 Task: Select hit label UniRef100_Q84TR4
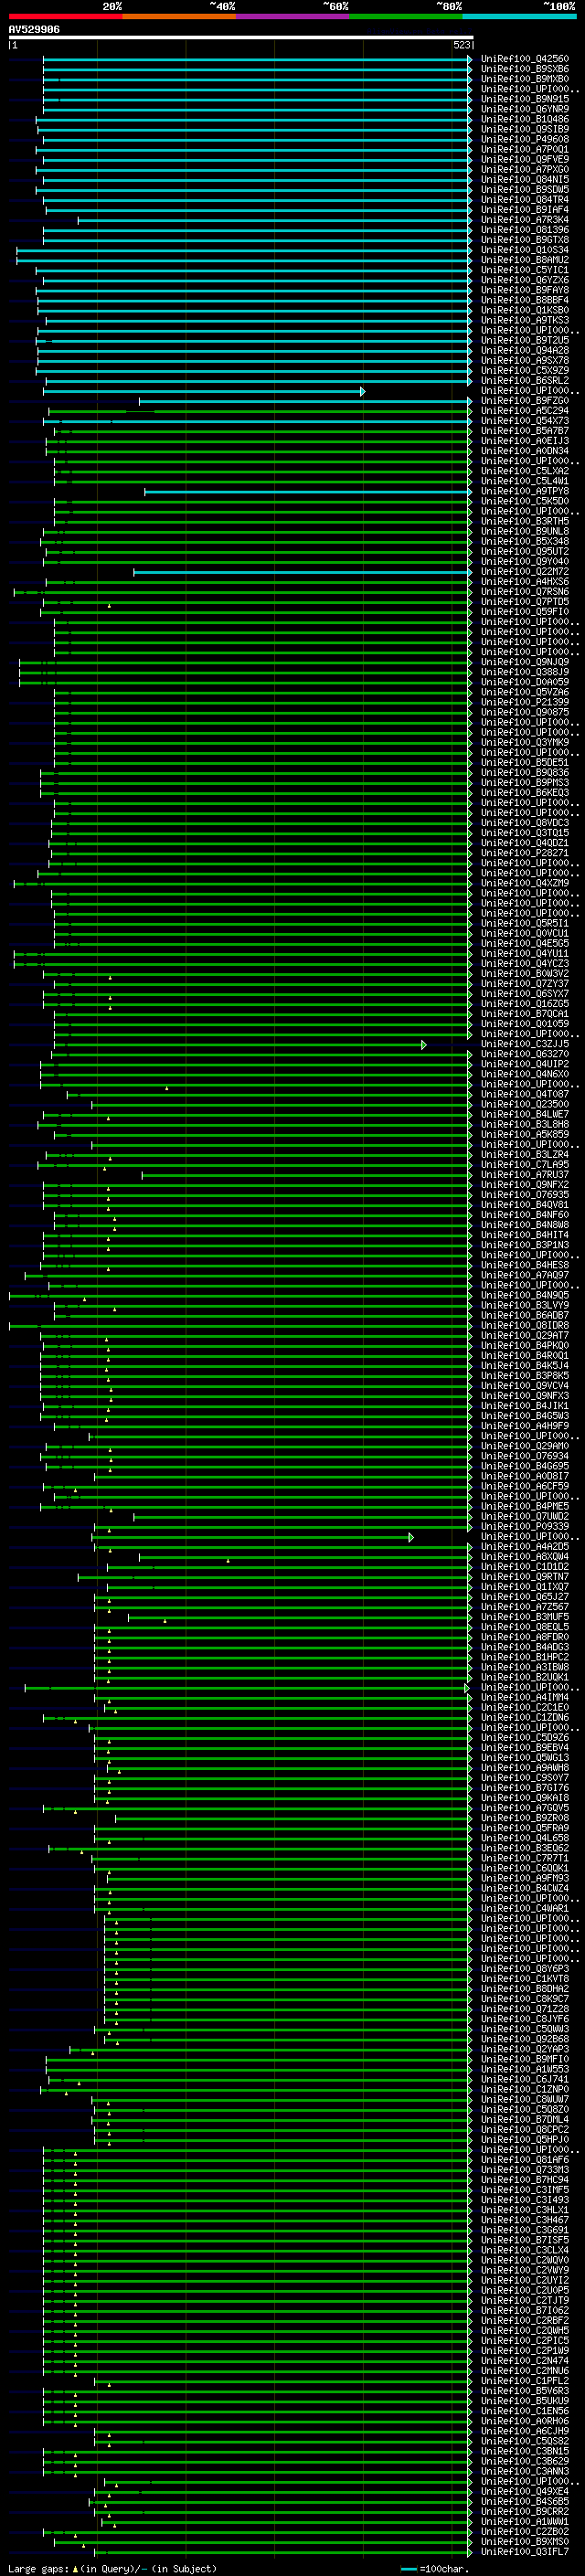click(524, 200)
